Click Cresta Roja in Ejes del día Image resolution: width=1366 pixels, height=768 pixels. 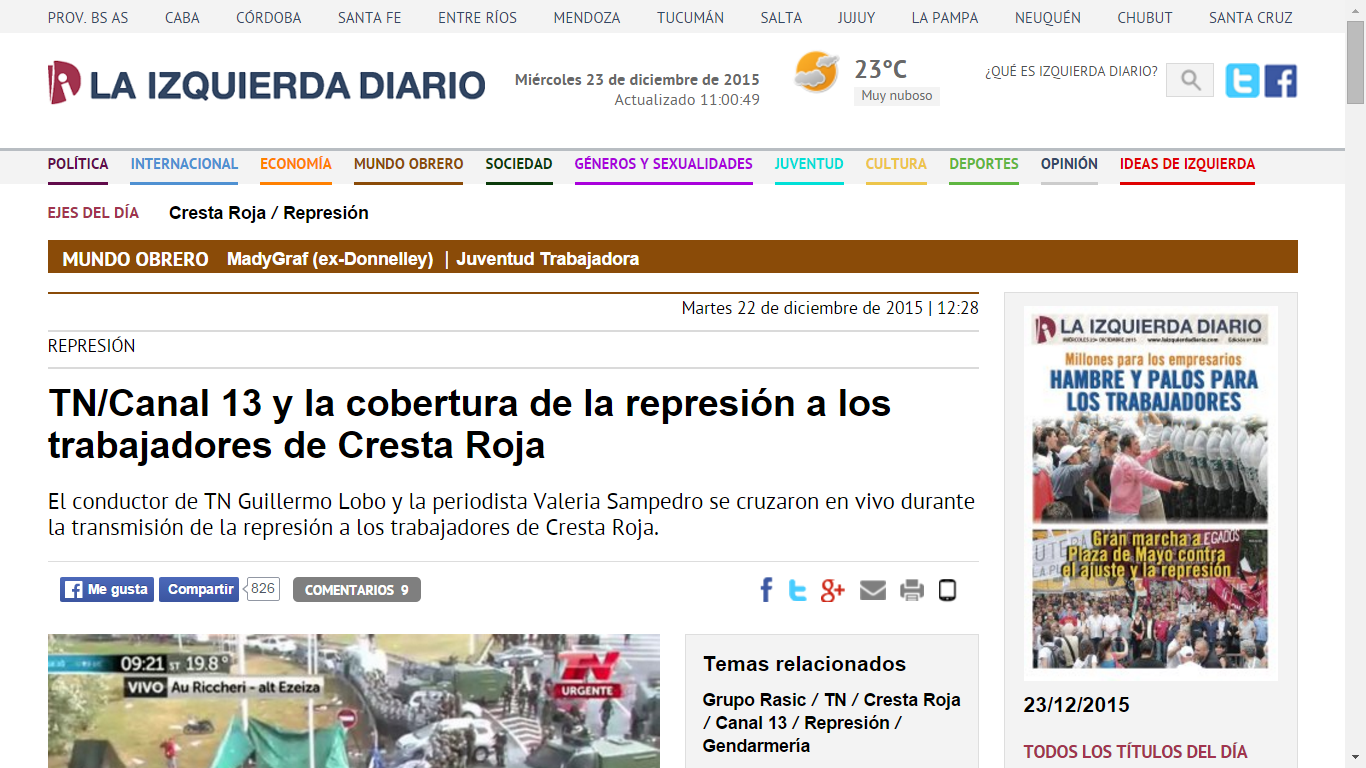(217, 213)
